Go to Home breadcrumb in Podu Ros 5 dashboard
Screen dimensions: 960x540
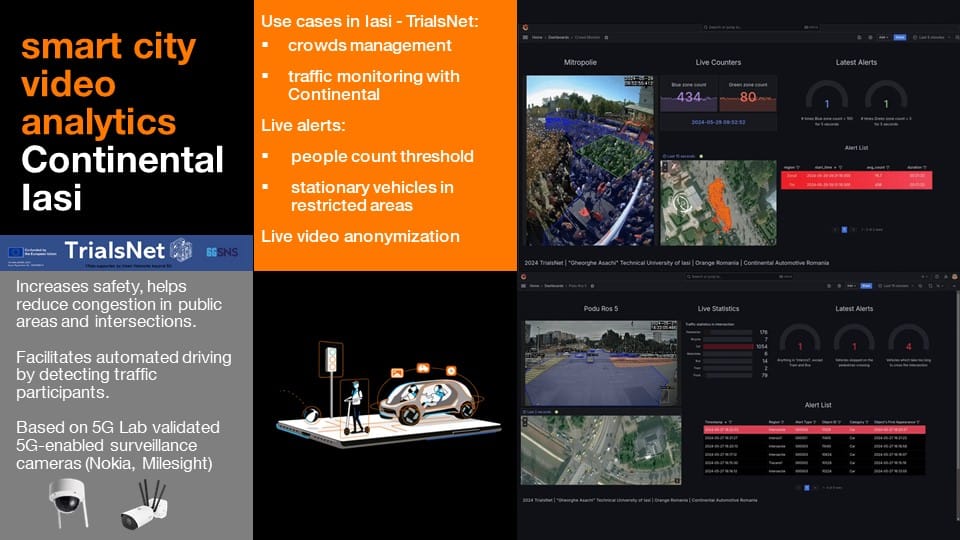[534, 286]
